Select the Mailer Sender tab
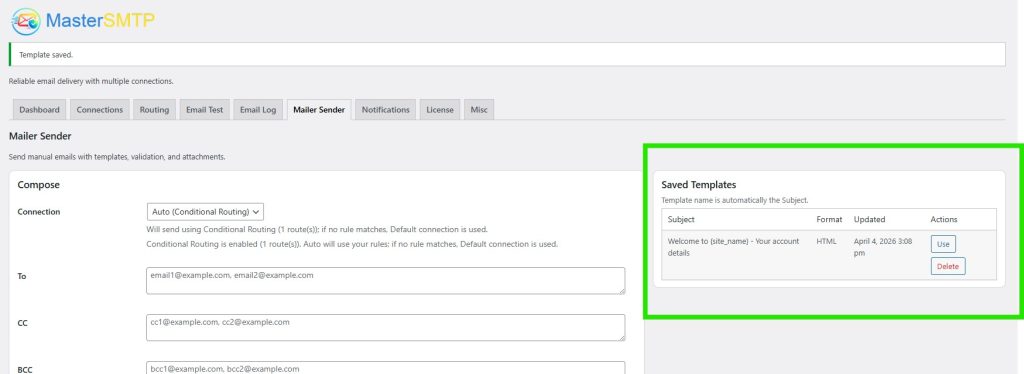1024x374 pixels. pyautogui.click(x=319, y=110)
